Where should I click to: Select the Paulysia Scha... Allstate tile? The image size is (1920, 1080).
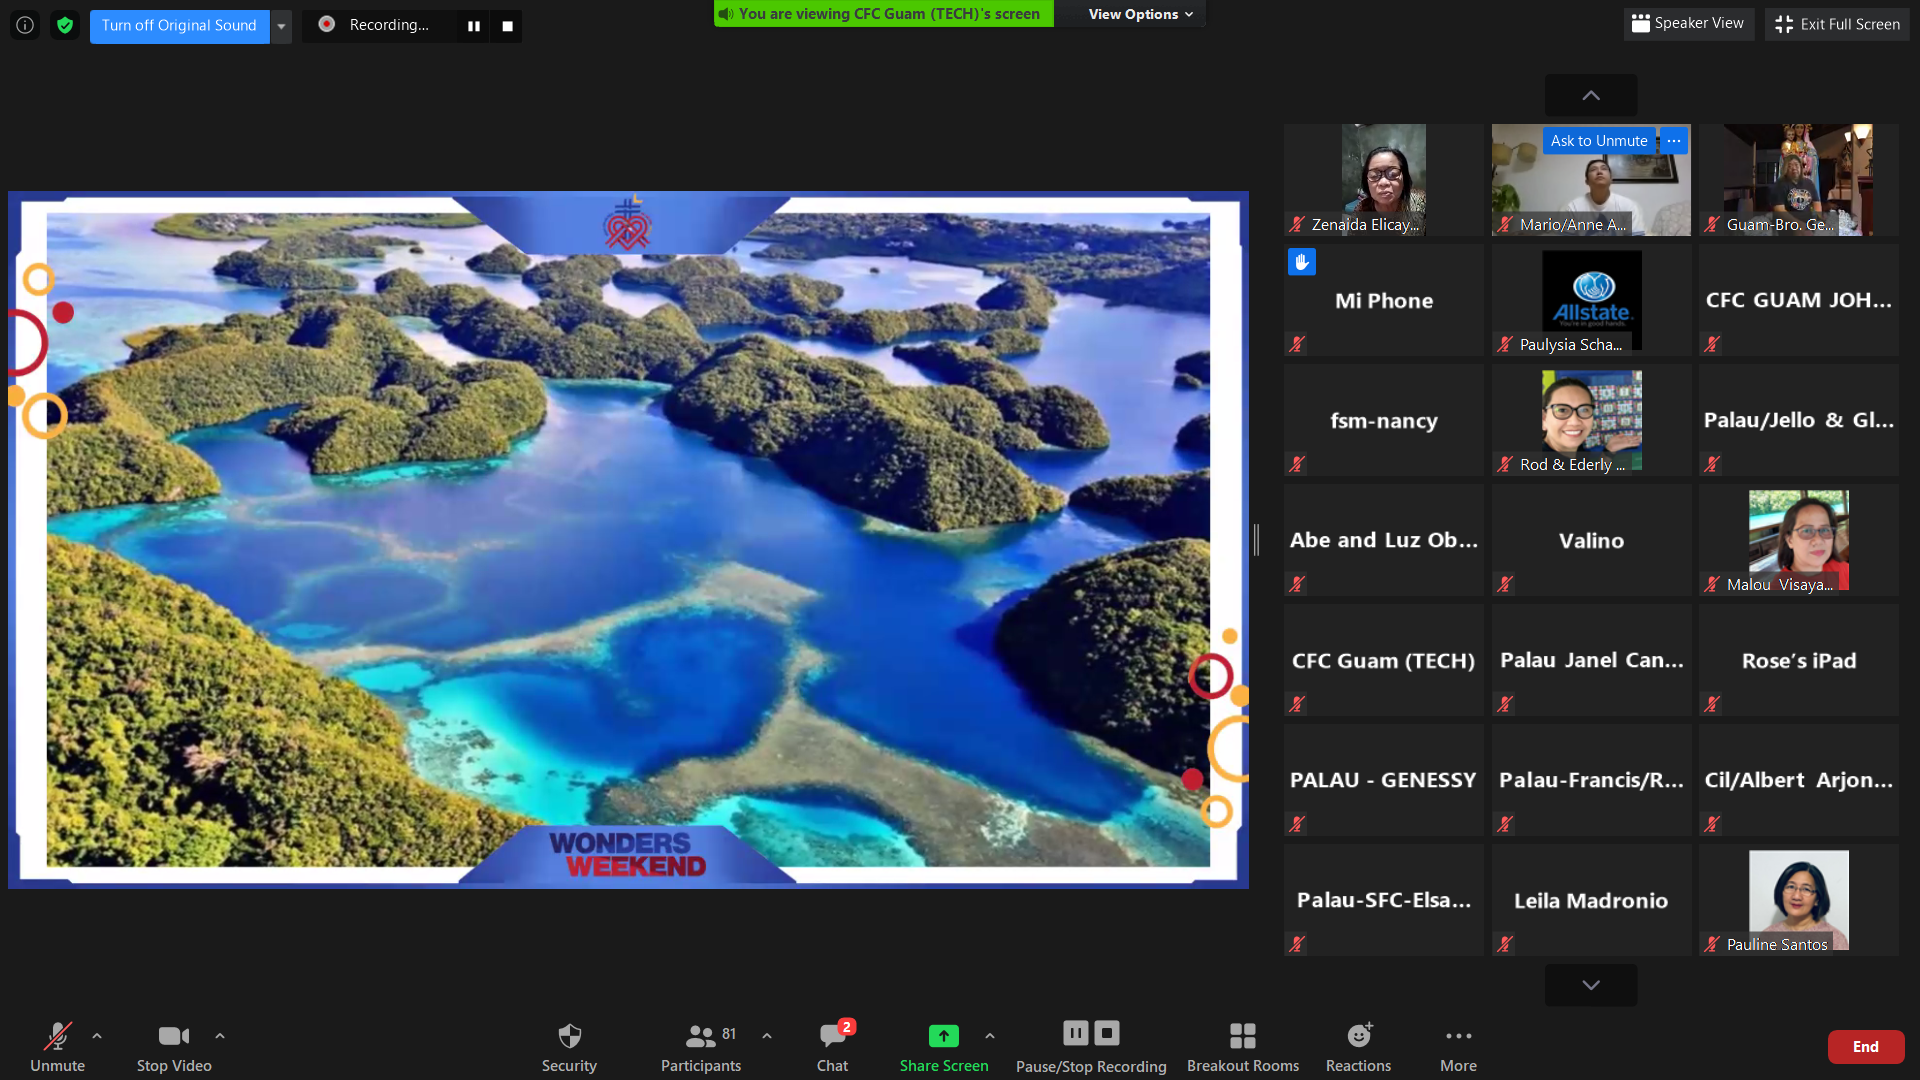point(1591,300)
